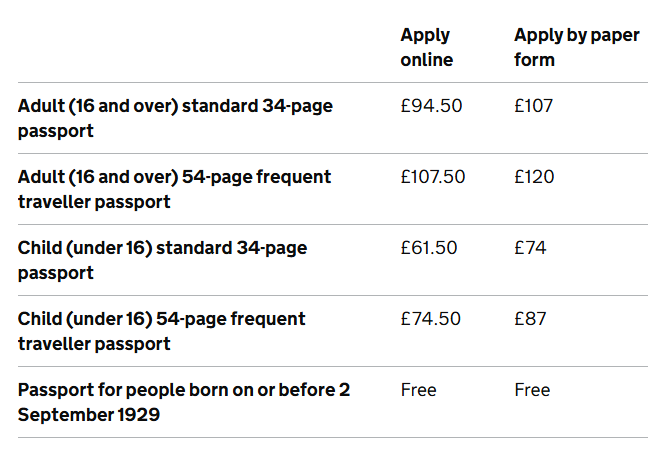Select the Adult standard 34-page passport row label
Image resolution: width=659 pixels, height=453 pixels.
tap(175, 118)
